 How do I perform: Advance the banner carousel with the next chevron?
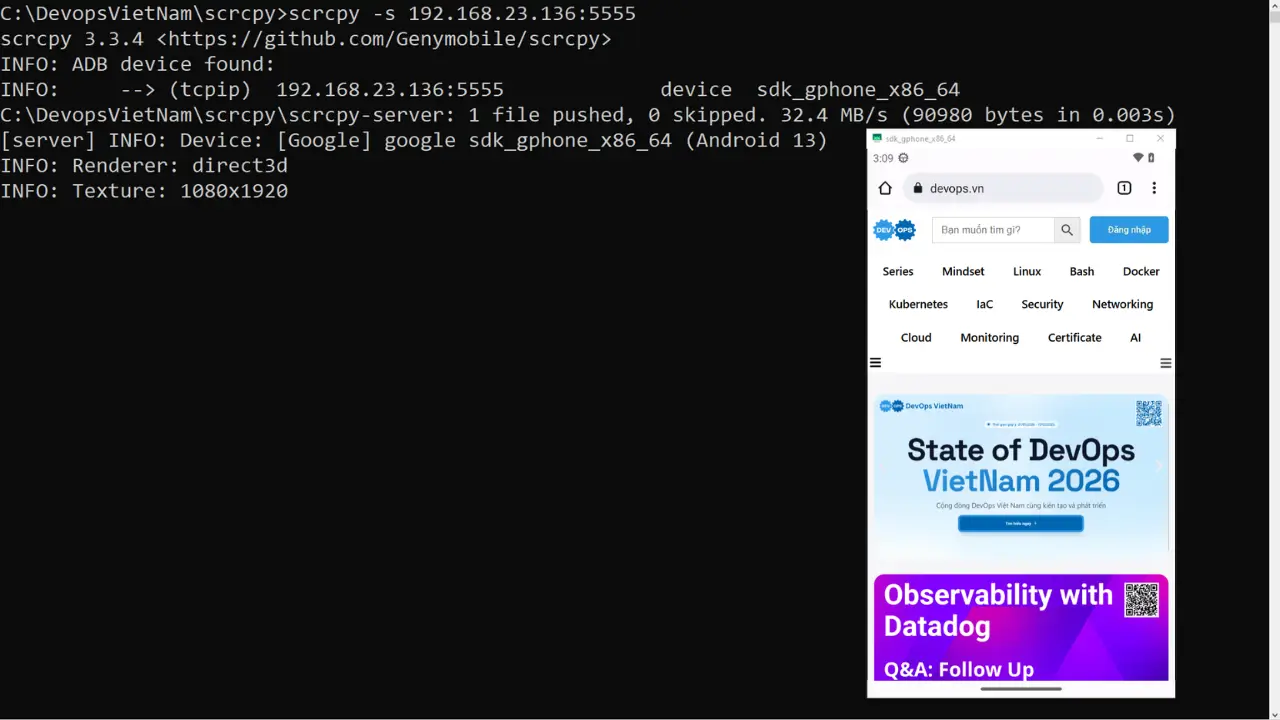tap(1159, 465)
